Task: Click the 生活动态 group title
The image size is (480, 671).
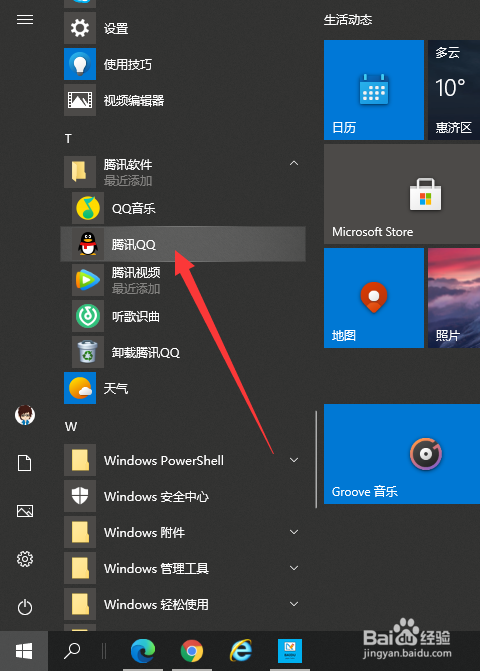Action: click(348, 20)
